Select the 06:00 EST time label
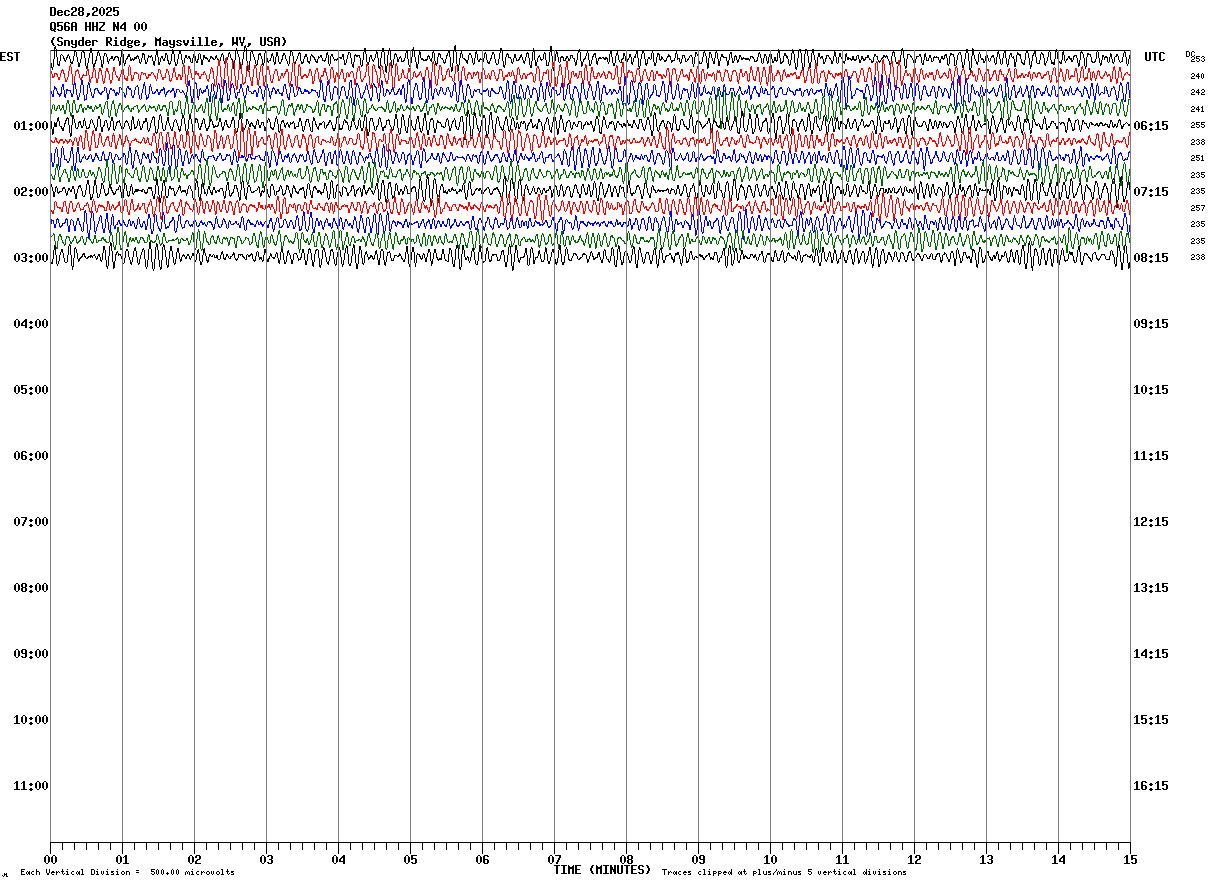Viewport: 1210px width, 886px height. [x=31, y=456]
